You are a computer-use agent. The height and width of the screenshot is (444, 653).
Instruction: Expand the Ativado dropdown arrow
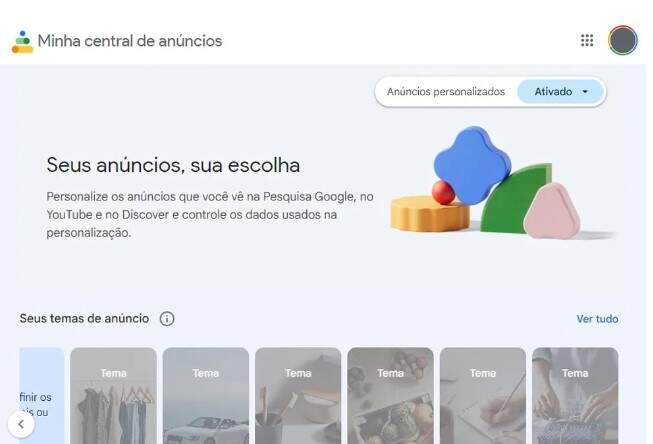pyautogui.click(x=585, y=92)
